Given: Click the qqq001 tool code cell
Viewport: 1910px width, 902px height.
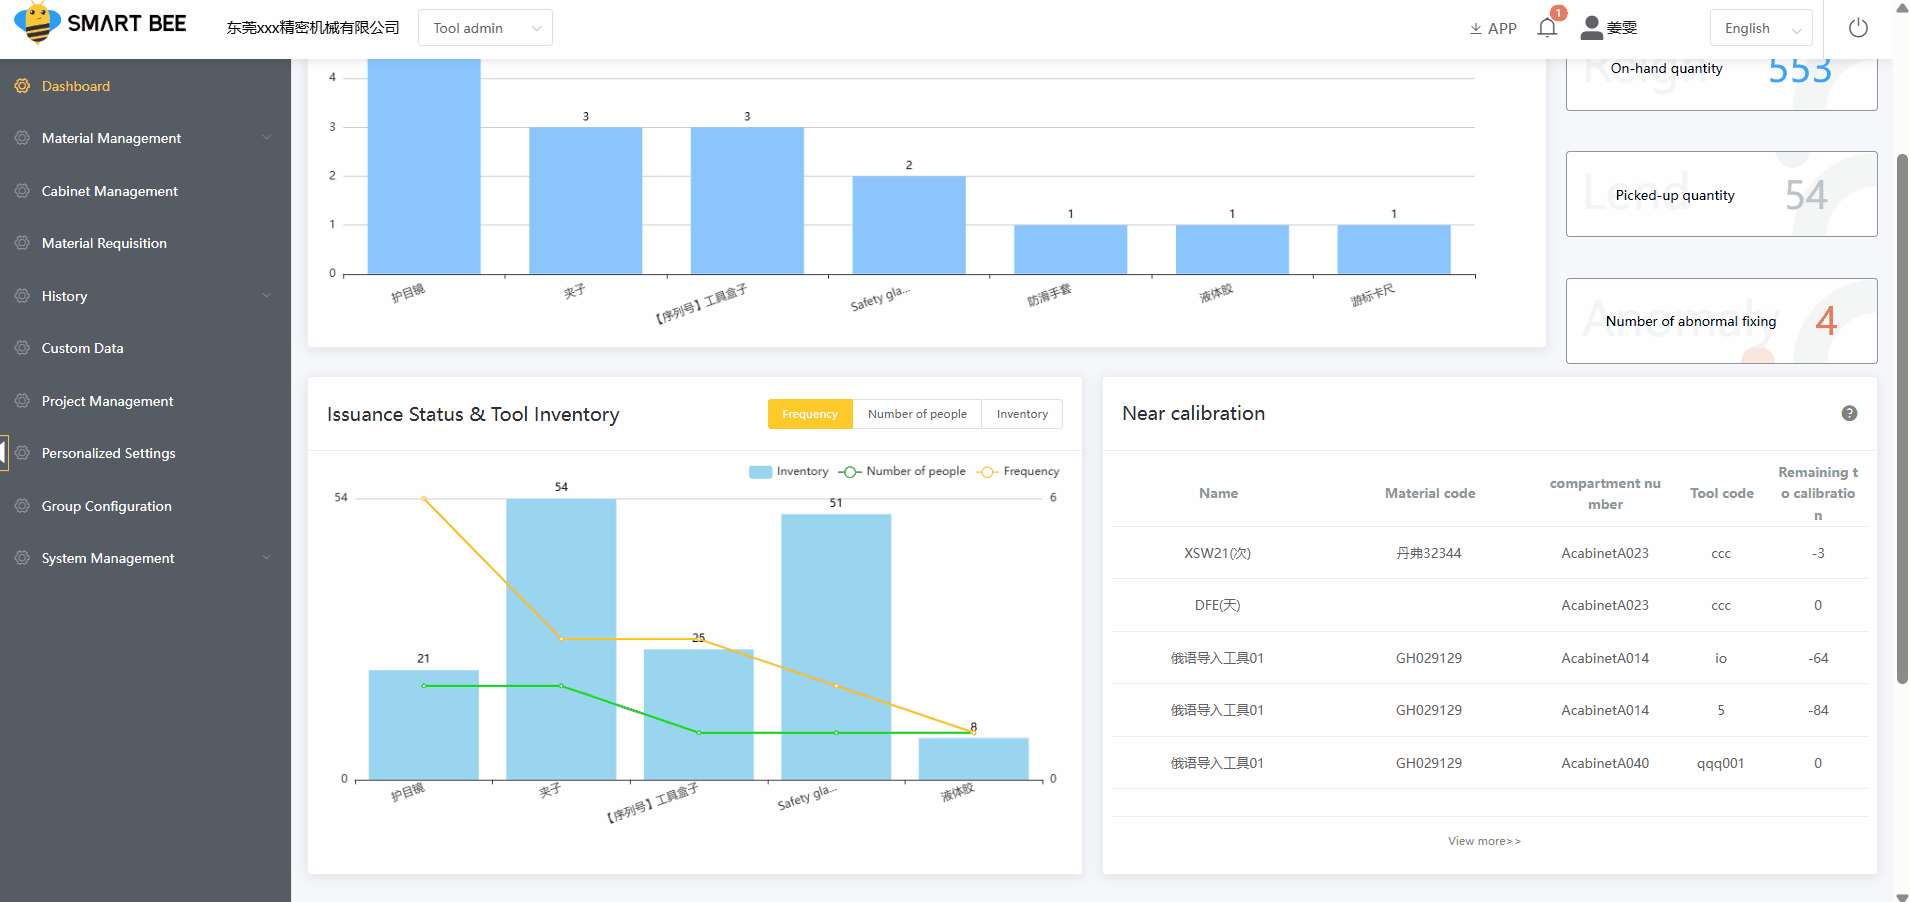Looking at the screenshot, I should [1721, 763].
